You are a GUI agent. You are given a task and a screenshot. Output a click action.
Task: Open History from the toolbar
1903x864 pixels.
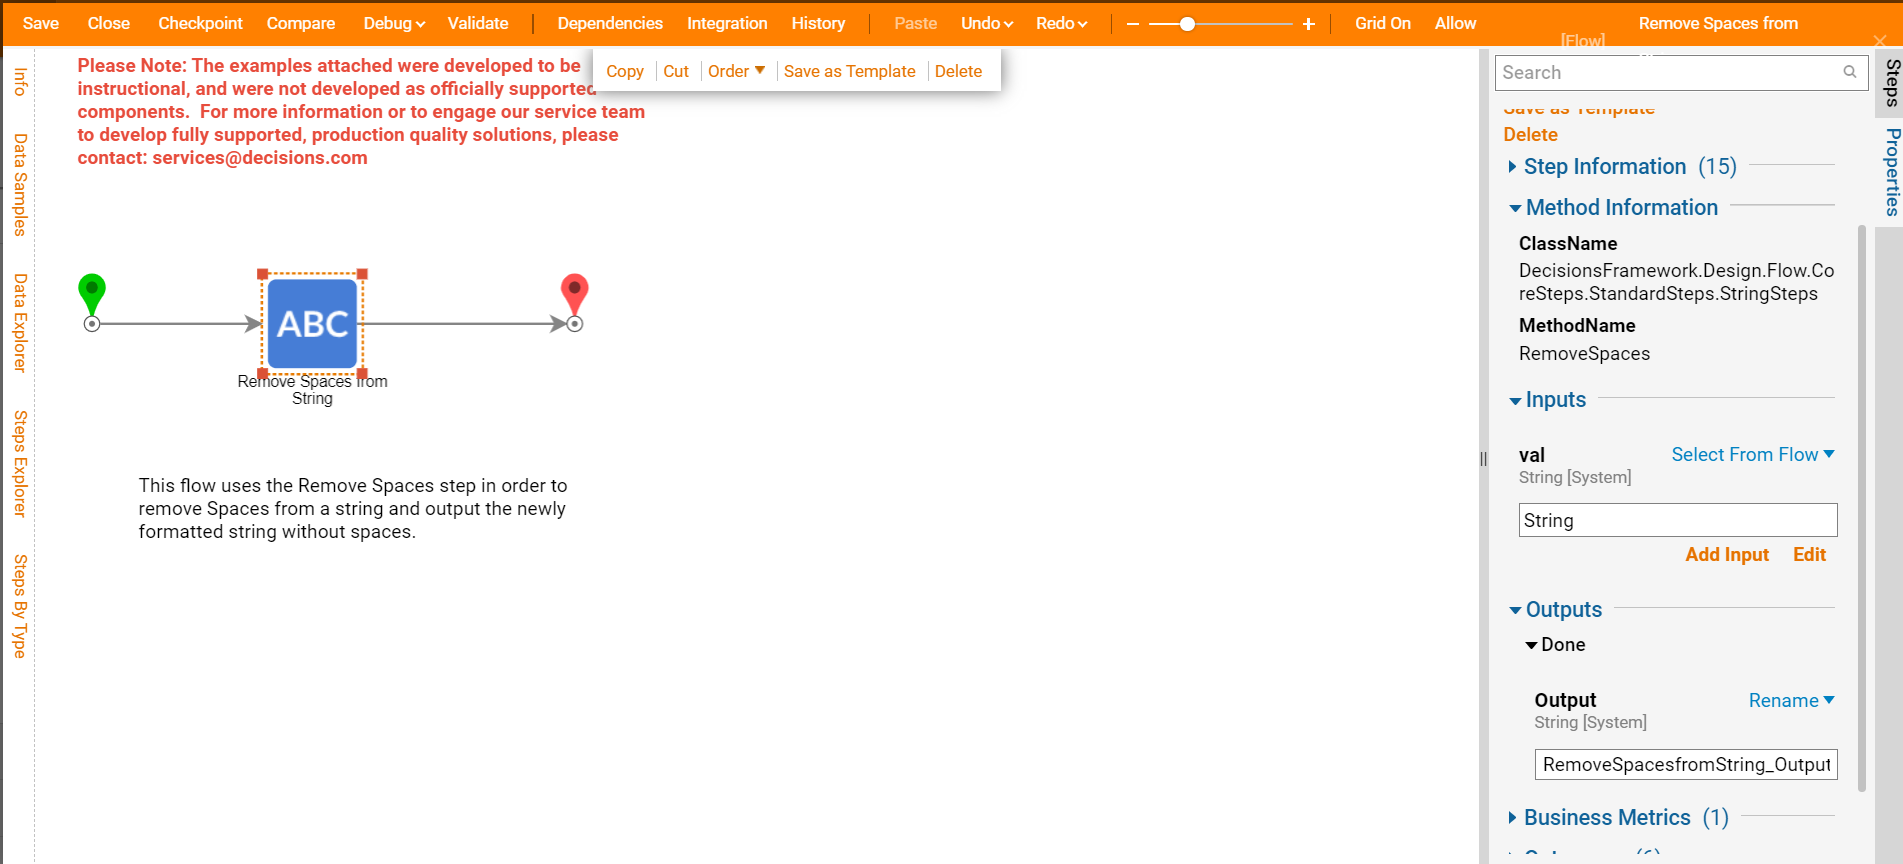pos(818,23)
